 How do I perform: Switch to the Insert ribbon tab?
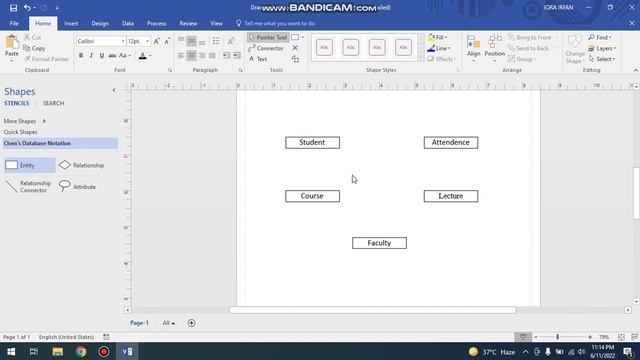tap(71, 24)
